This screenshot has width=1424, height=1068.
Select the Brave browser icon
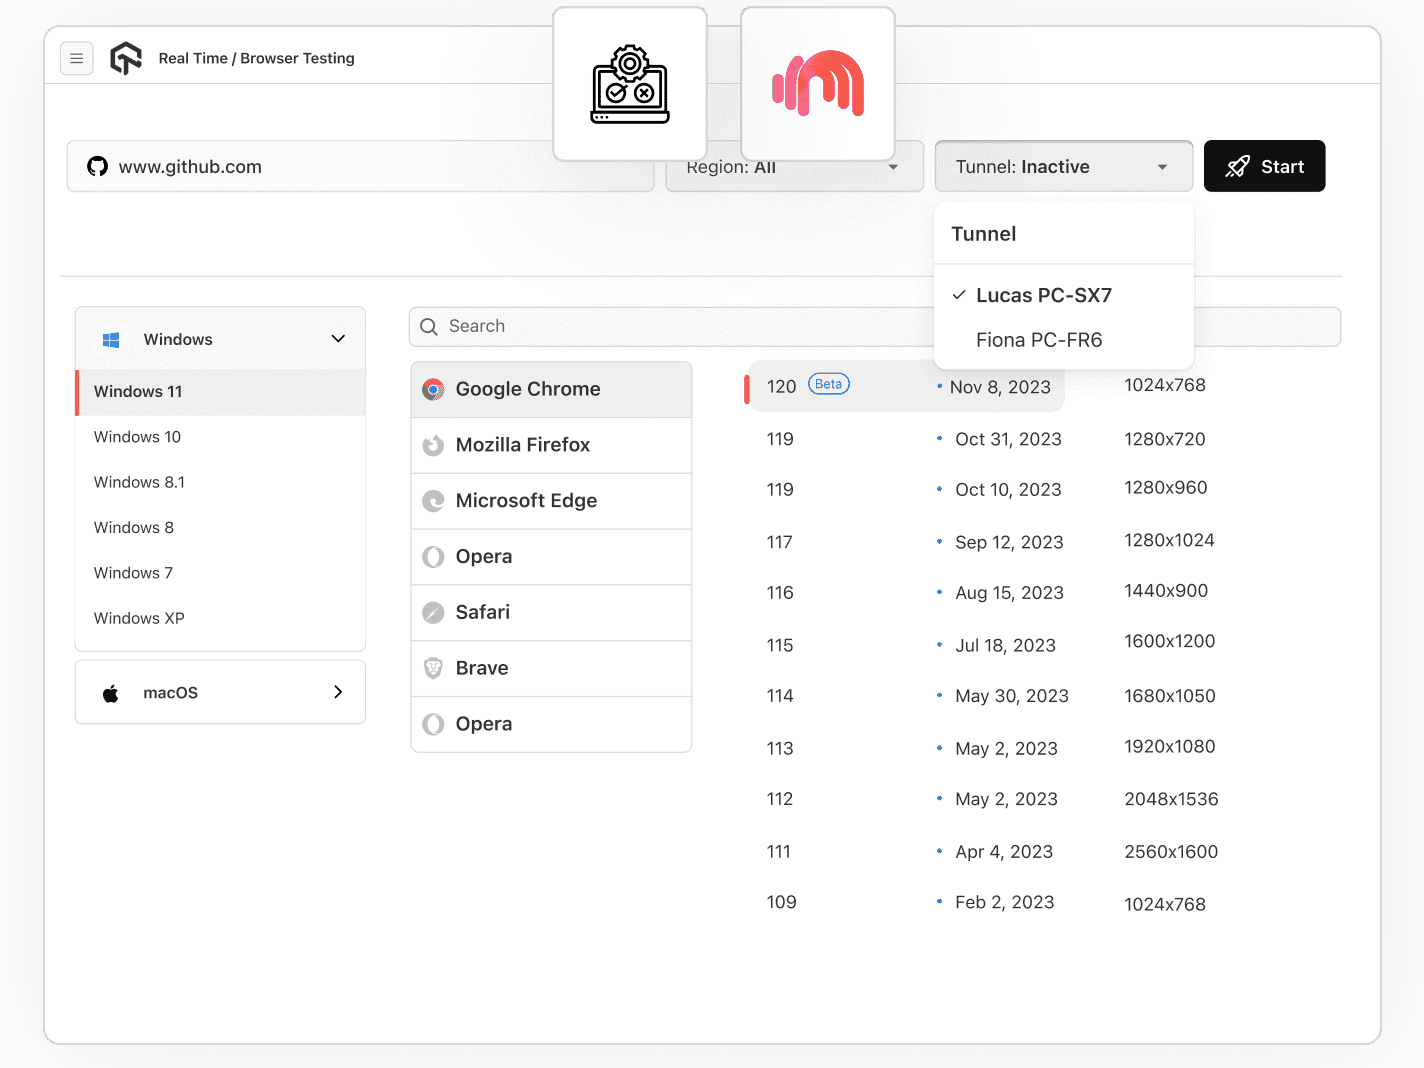coord(433,668)
